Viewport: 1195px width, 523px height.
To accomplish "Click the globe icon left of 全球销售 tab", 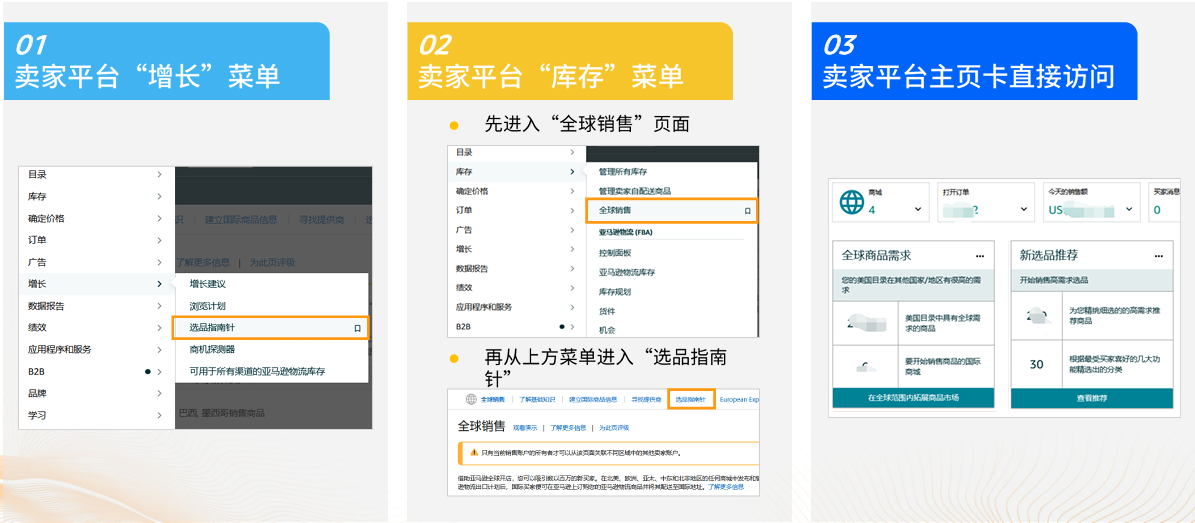I will click(471, 399).
